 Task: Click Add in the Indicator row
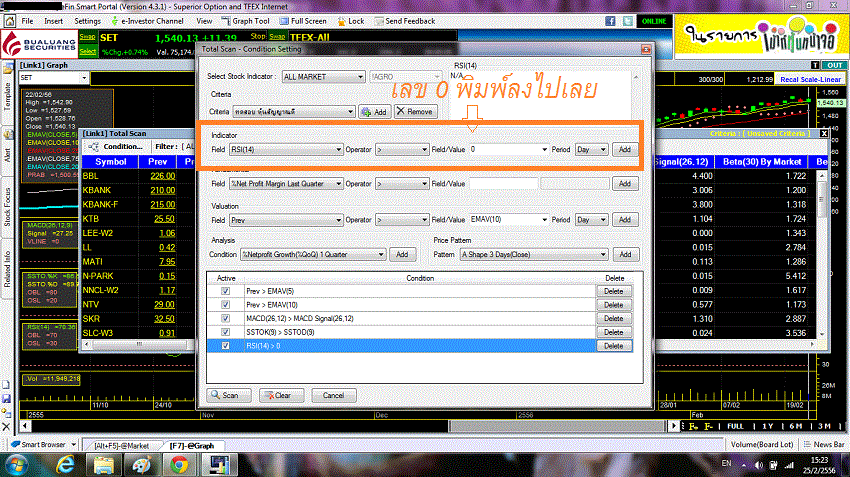click(x=625, y=150)
